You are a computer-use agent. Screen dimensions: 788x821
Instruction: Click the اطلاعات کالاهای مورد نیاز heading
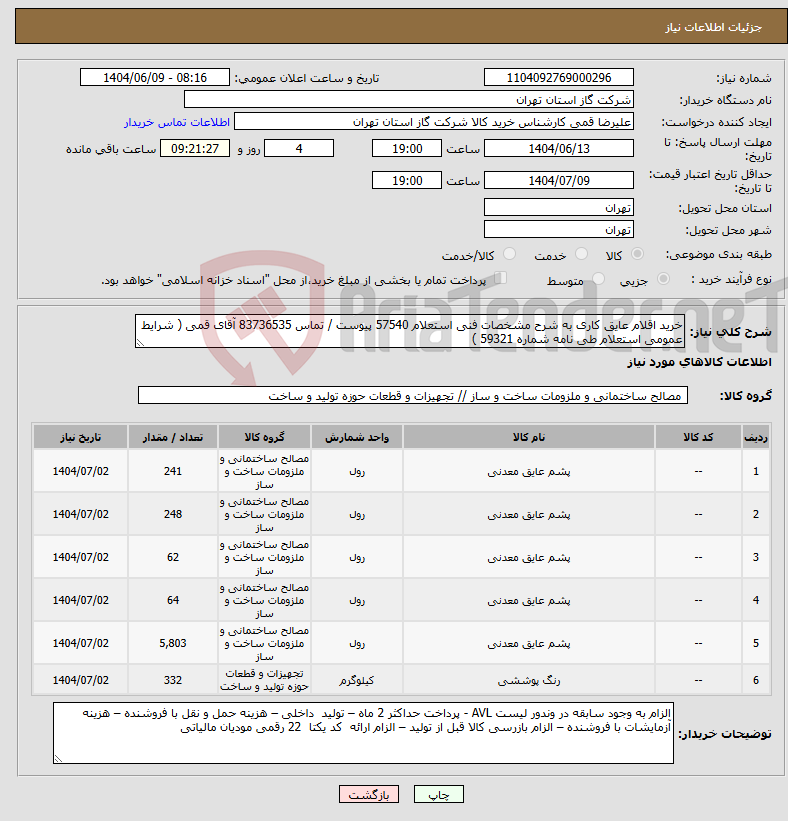[699, 362]
